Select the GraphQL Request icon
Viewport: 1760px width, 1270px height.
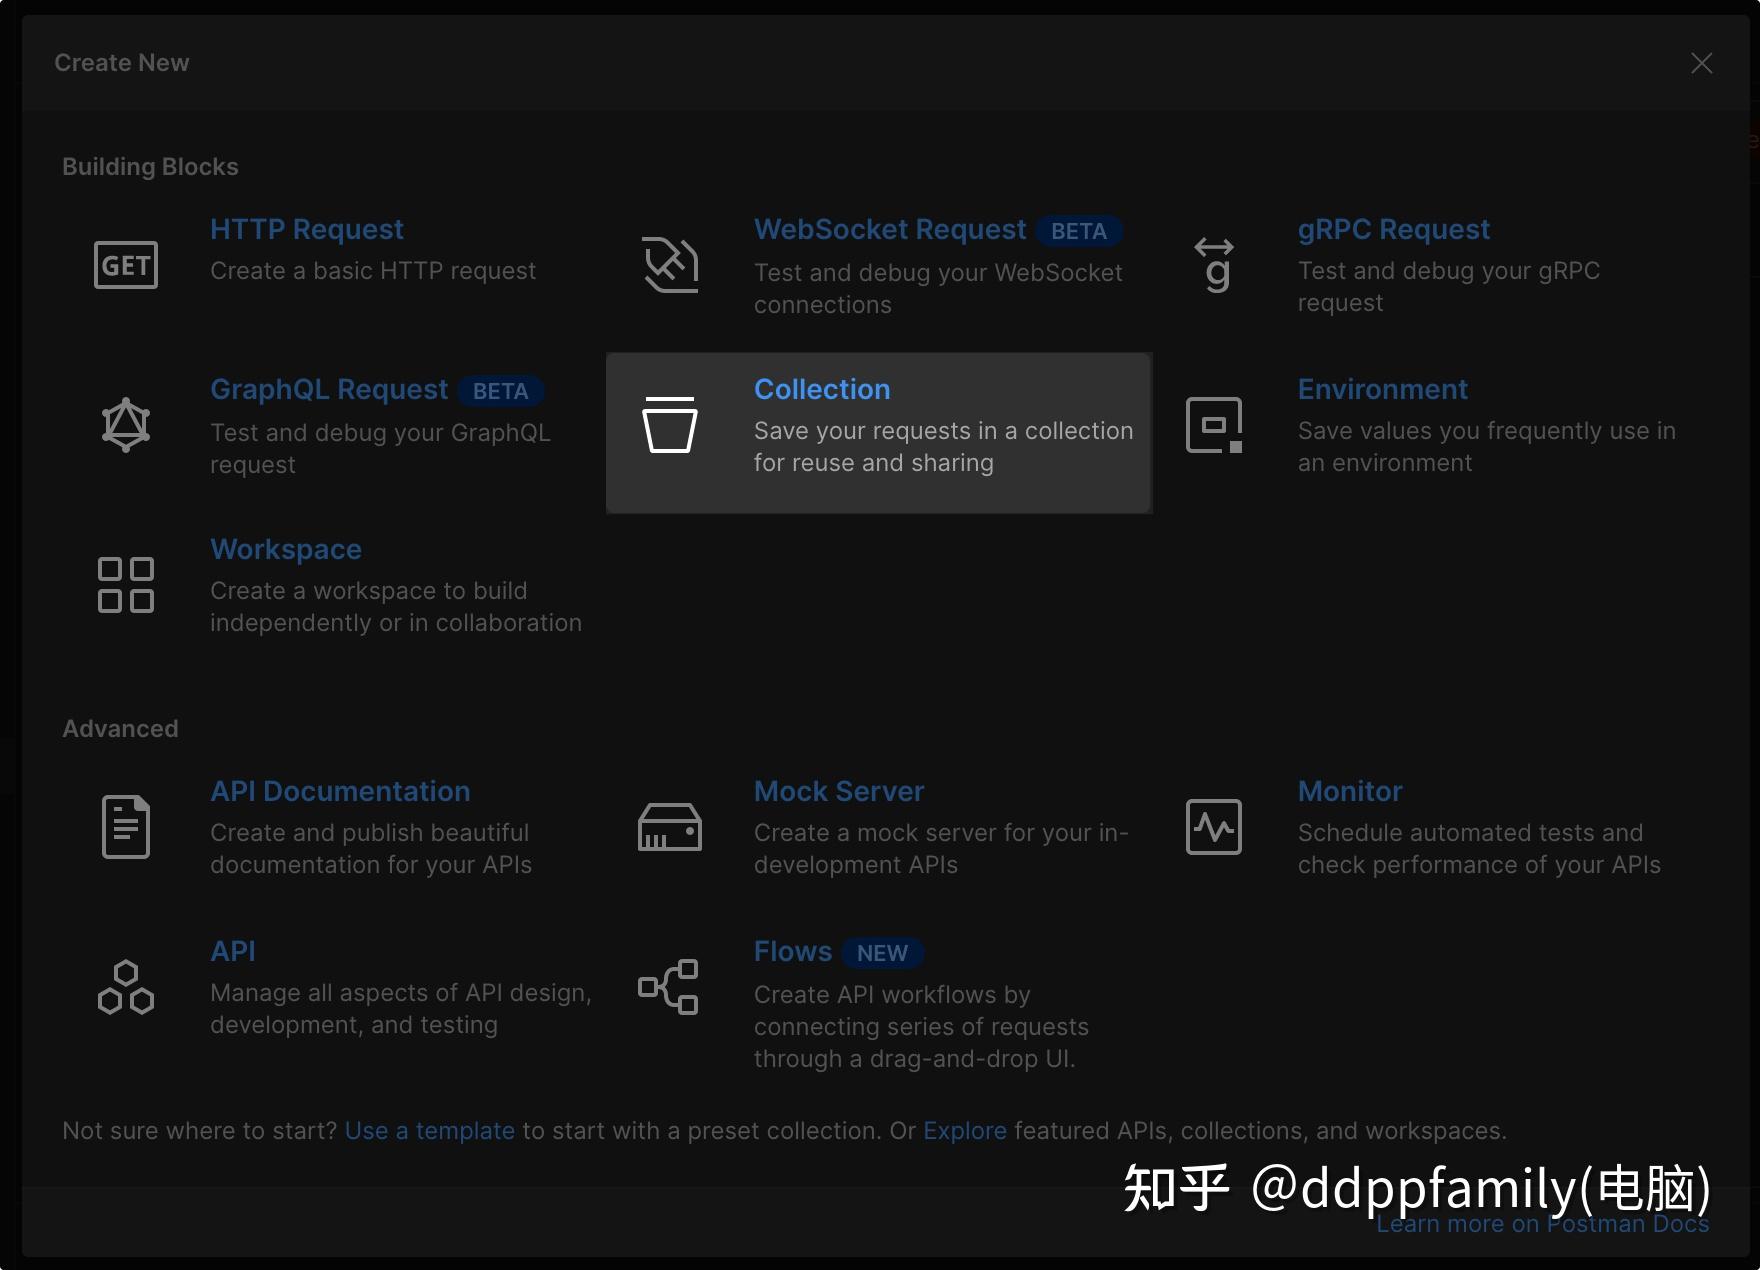click(126, 423)
